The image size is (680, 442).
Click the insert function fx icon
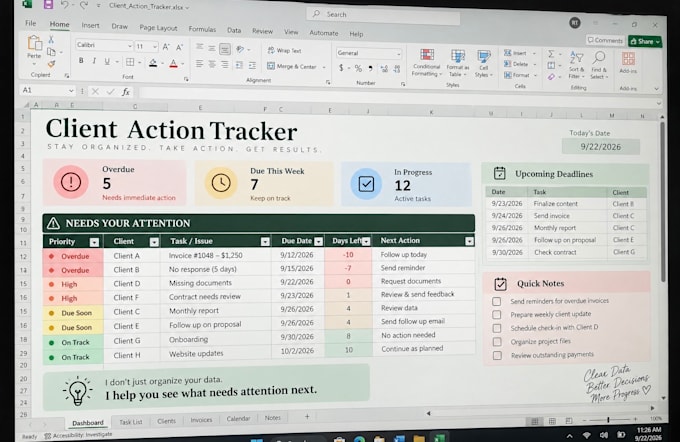[x=126, y=92]
